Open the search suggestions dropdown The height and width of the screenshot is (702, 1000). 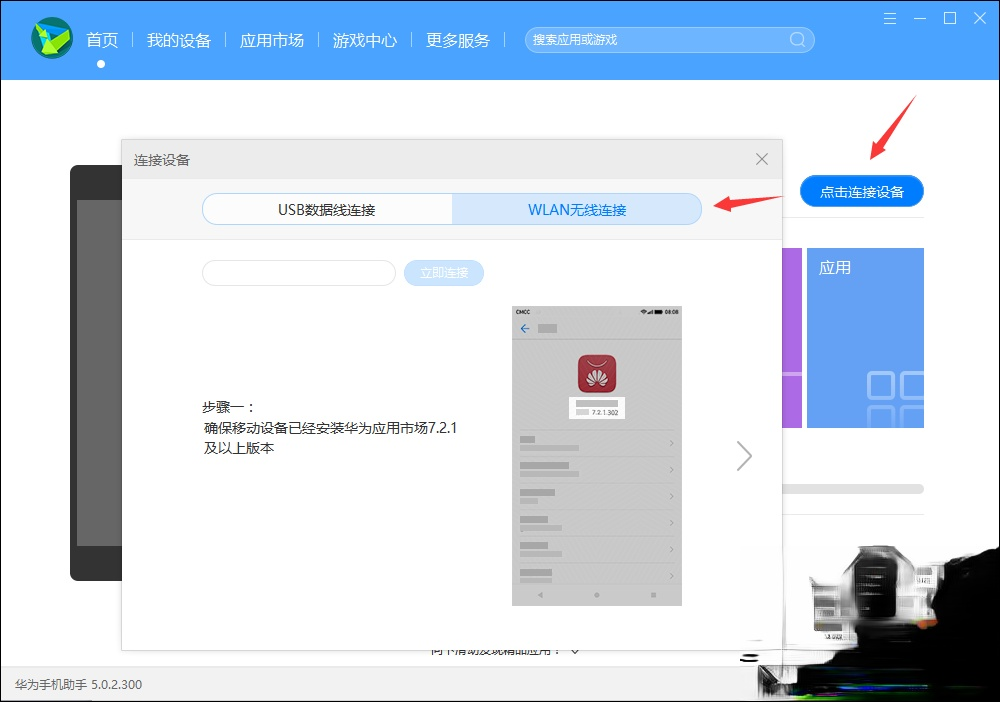(x=660, y=39)
